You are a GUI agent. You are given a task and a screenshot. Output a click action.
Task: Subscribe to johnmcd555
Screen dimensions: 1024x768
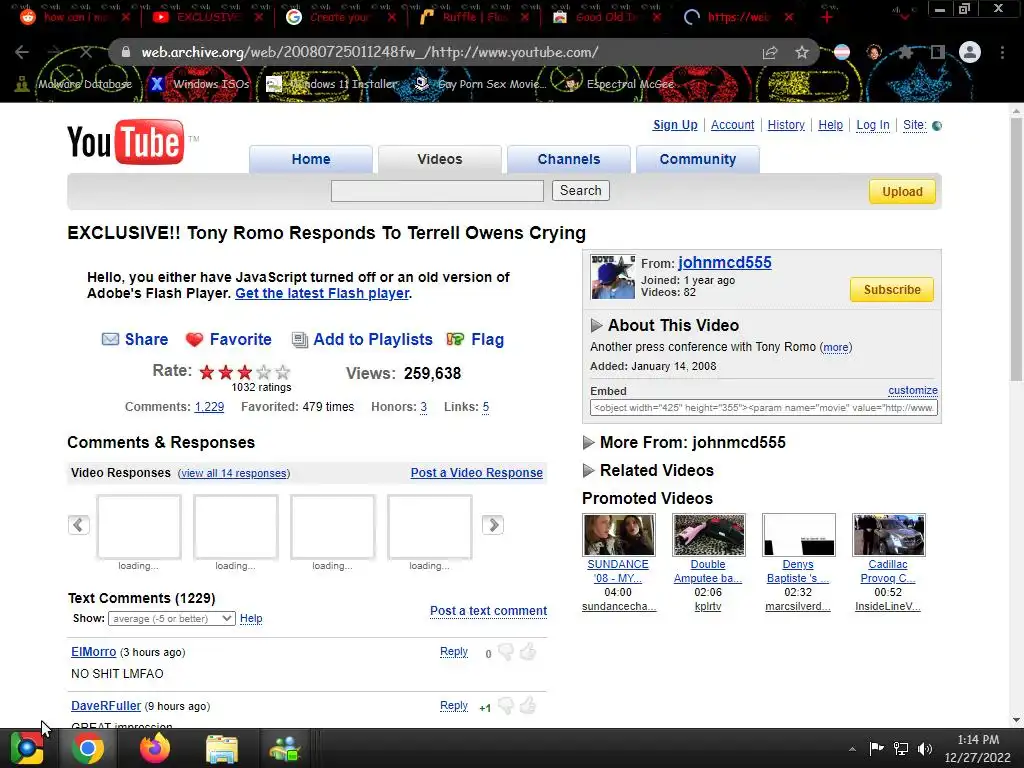[891, 289]
